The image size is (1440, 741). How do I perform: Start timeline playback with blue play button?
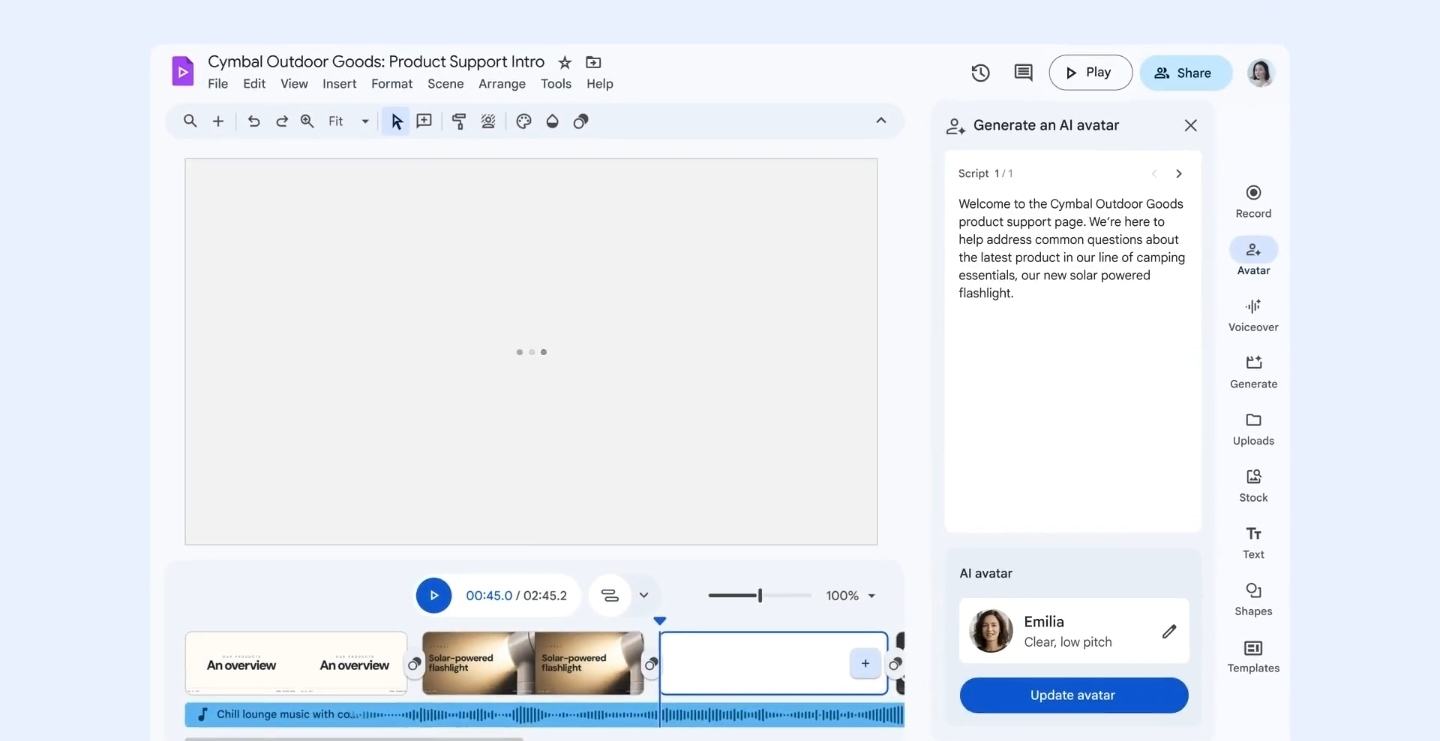(x=433, y=595)
